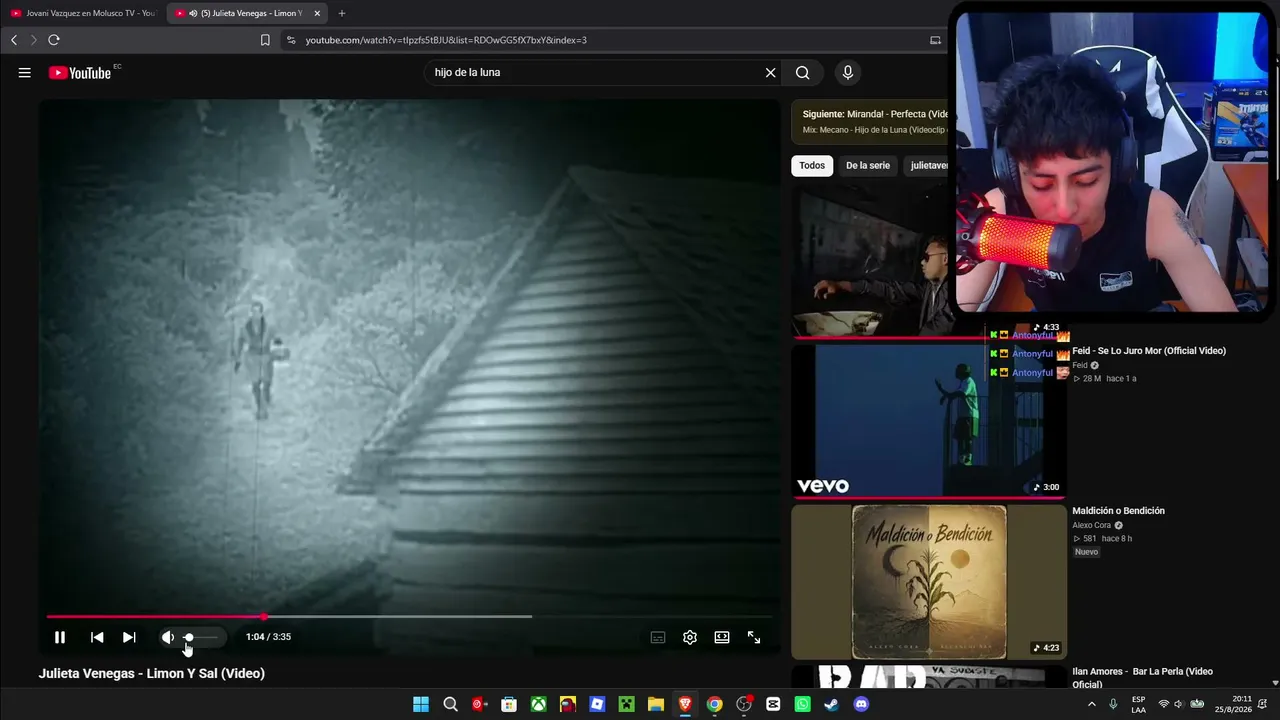Skip back to the previous video
The width and height of the screenshot is (1280, 720).
tap(97, 637)
